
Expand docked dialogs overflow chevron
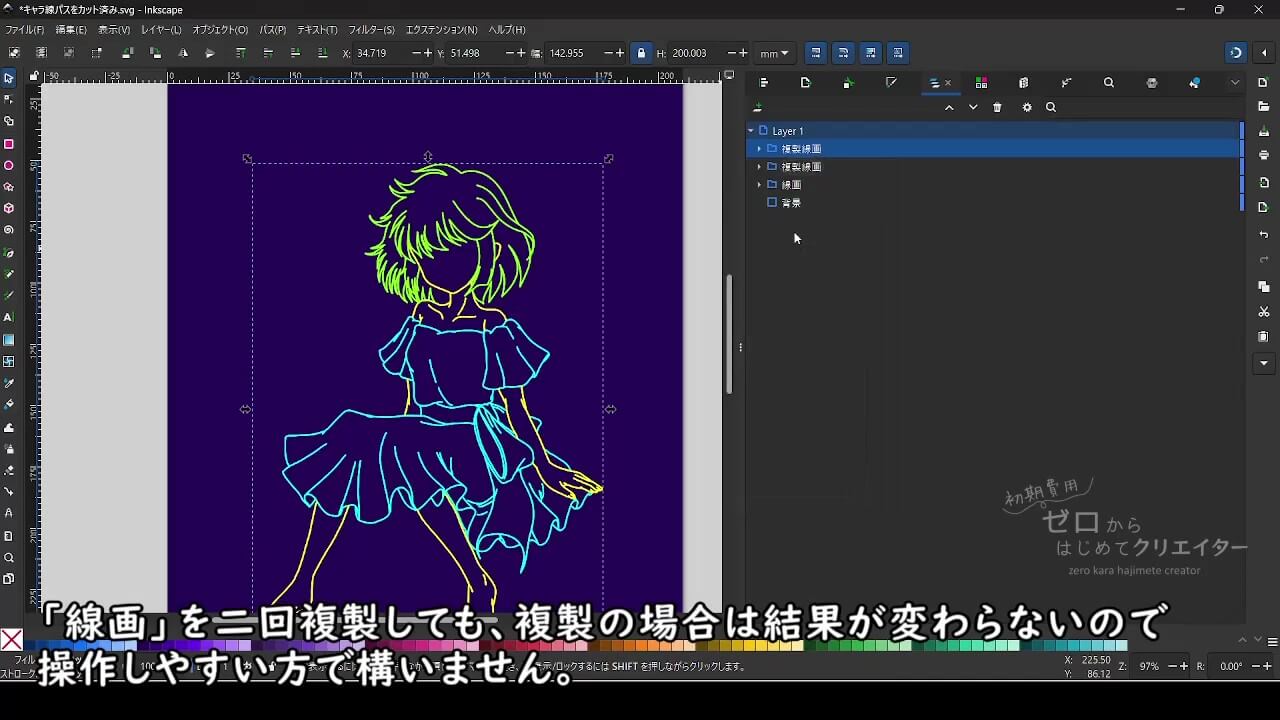1235,83
